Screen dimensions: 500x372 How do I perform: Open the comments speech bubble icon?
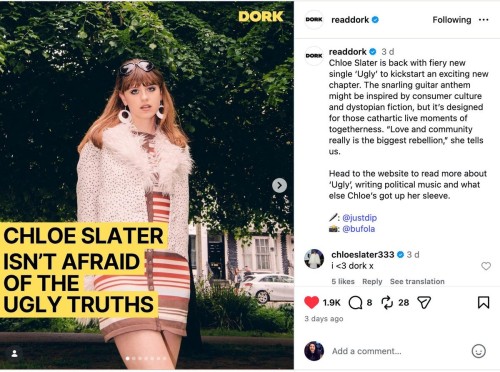[x=355, y=303]
